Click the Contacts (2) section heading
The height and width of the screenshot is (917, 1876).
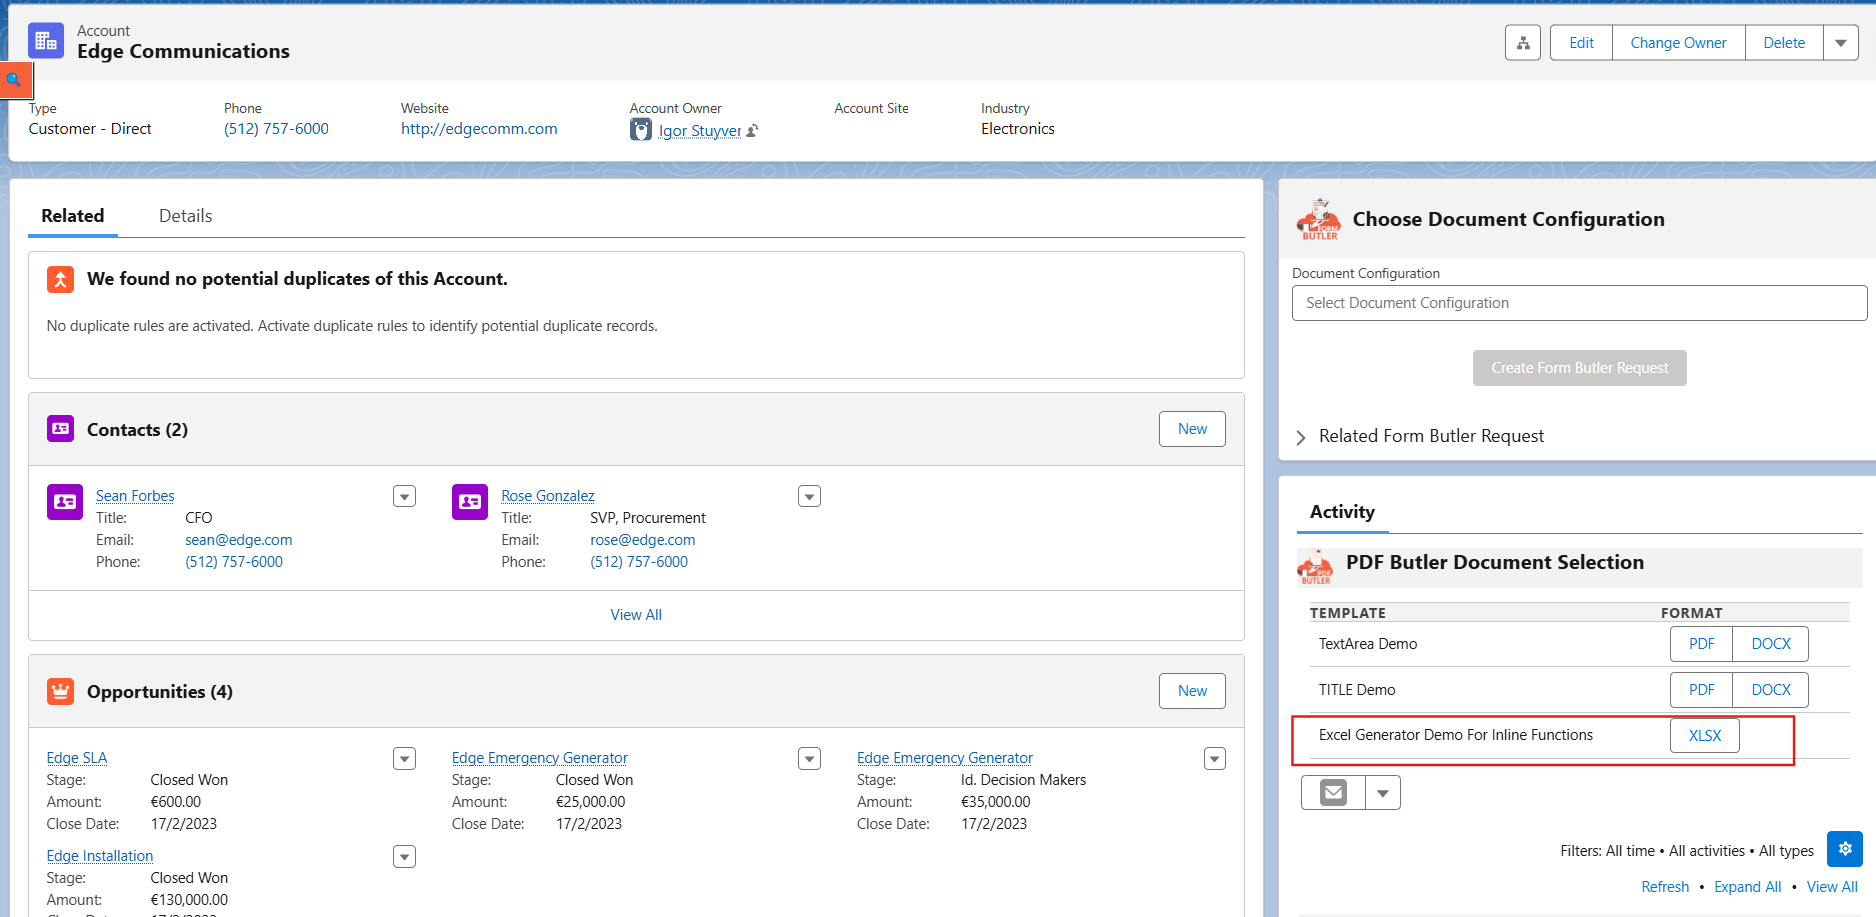pyautogui.click(x=137, y=430)
